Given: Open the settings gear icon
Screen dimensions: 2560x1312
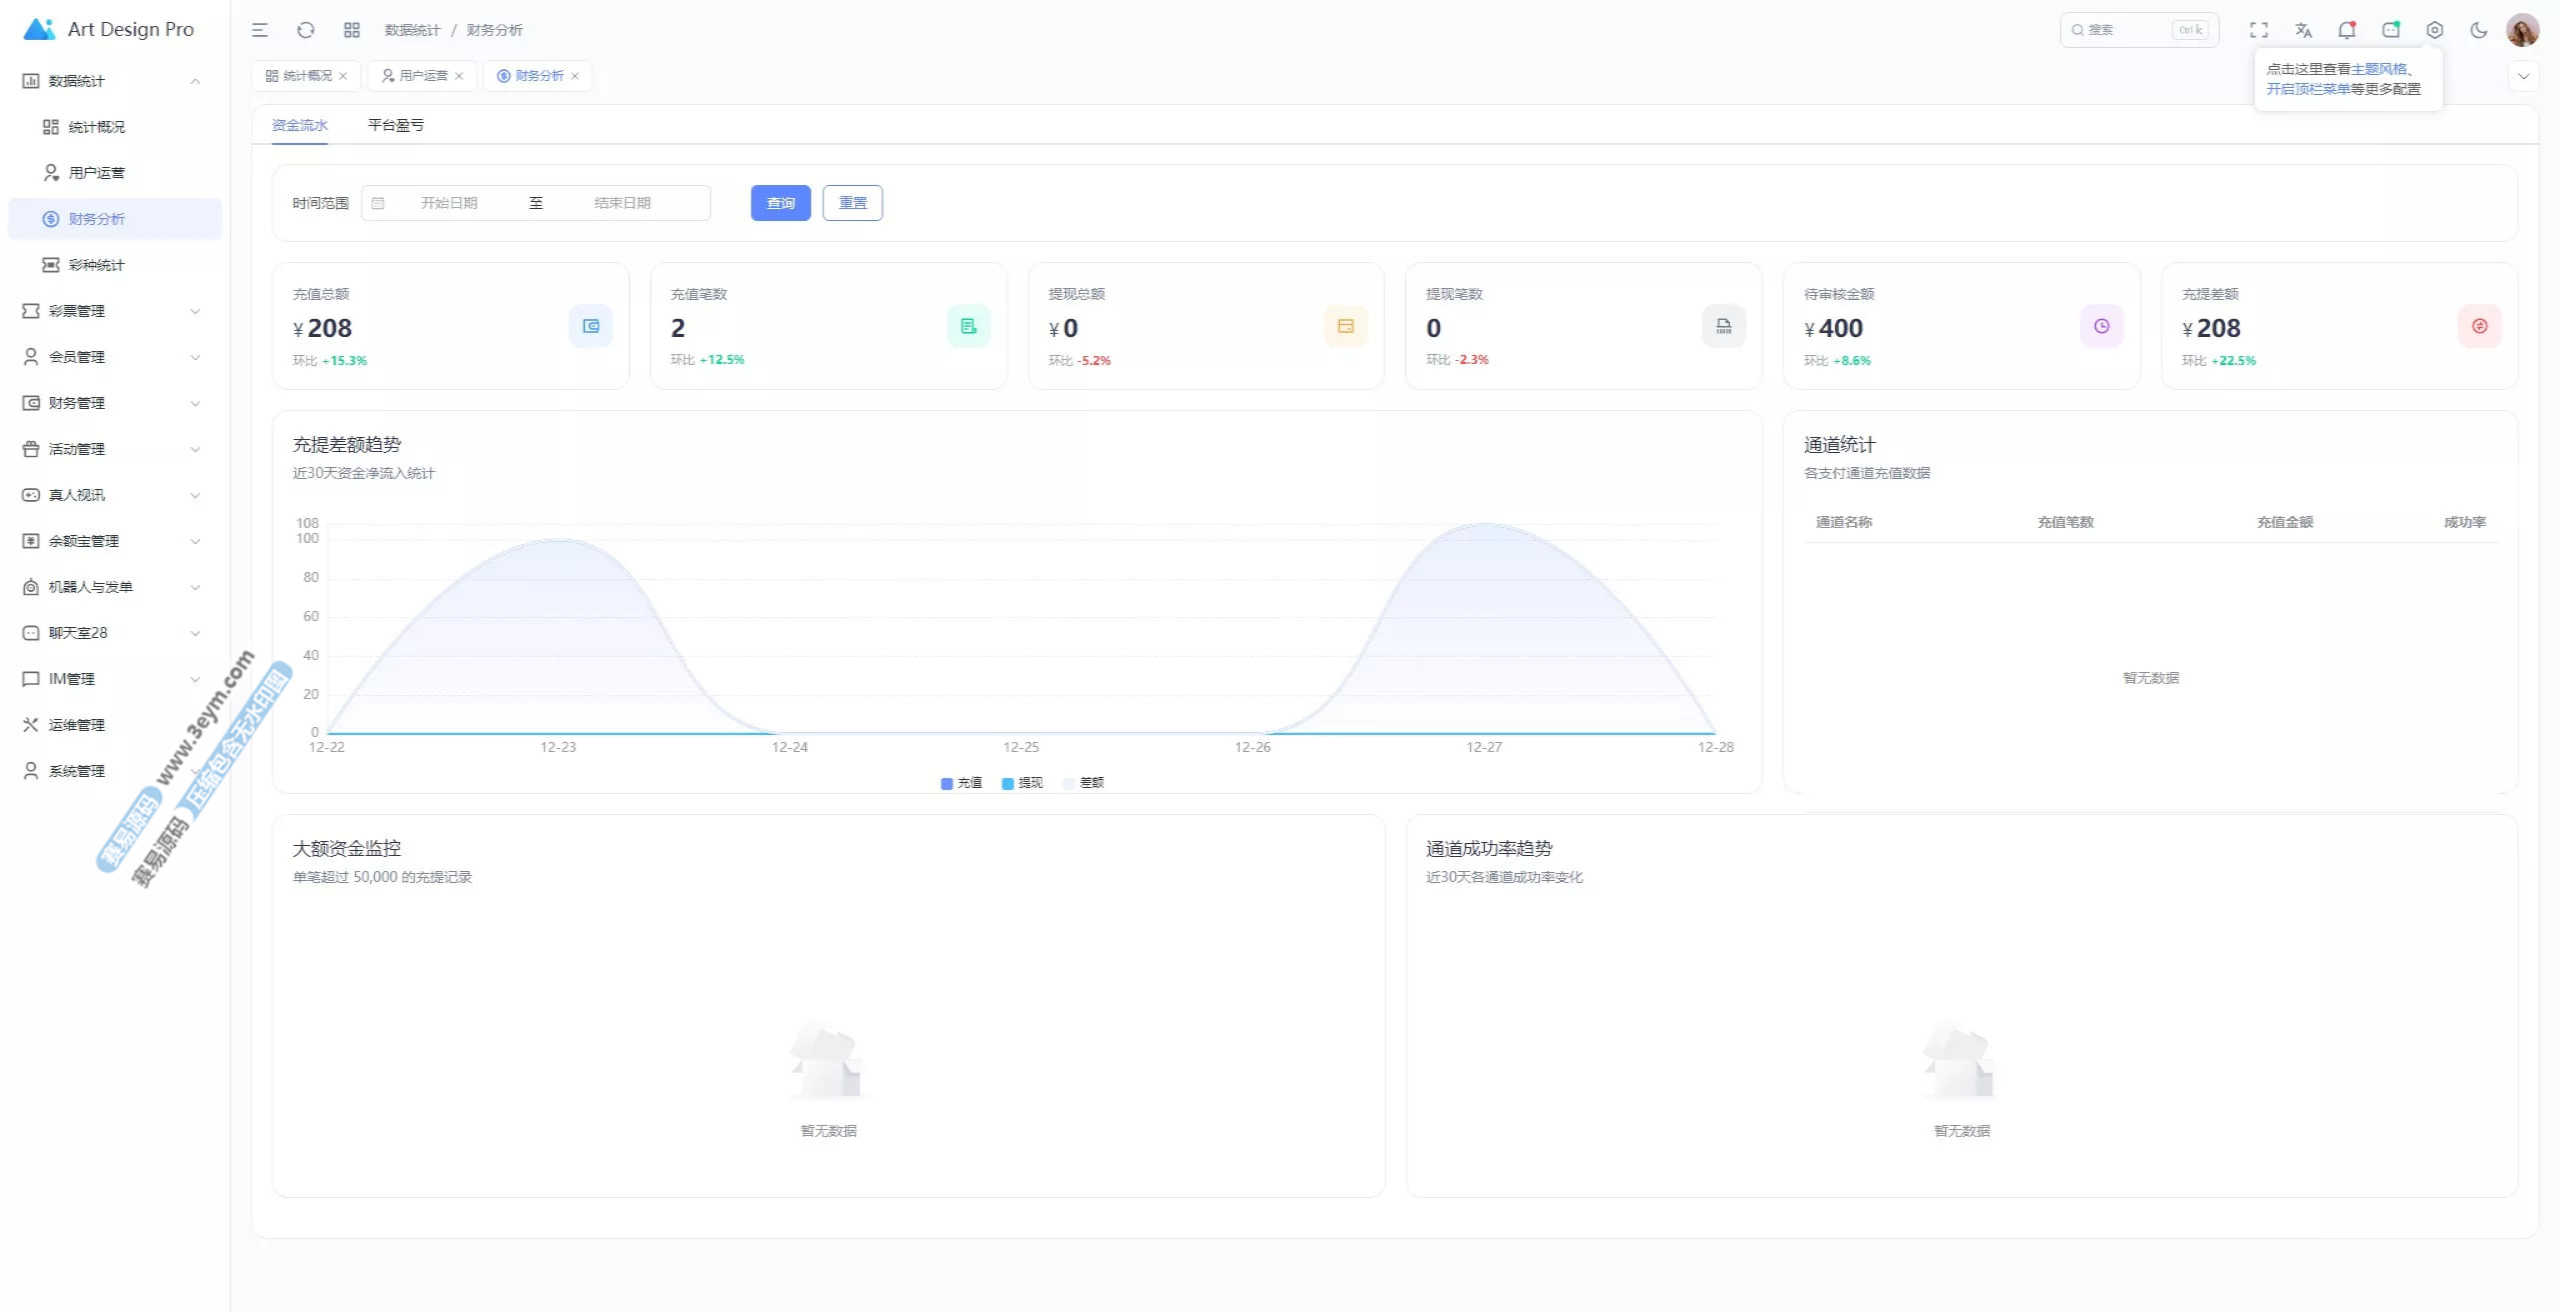Looking at the screenshot, I should coord(2435,30).
